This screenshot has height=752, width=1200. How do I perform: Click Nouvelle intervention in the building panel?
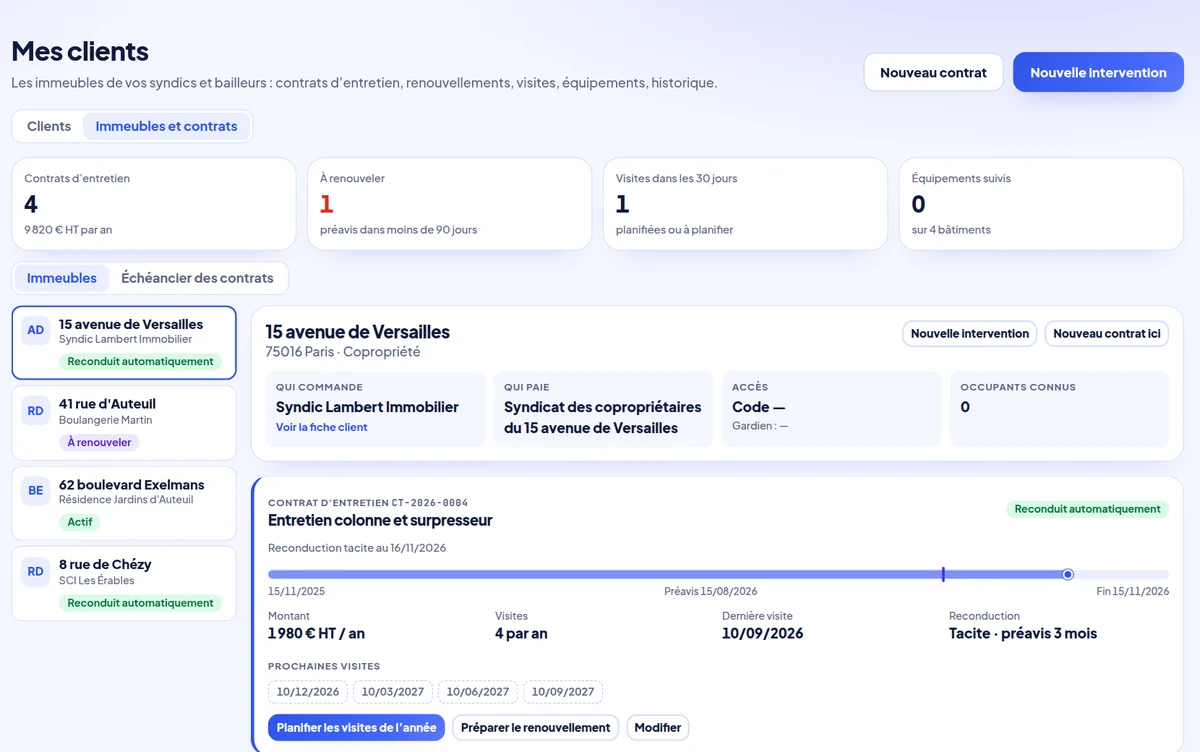(x=970, y=334)
